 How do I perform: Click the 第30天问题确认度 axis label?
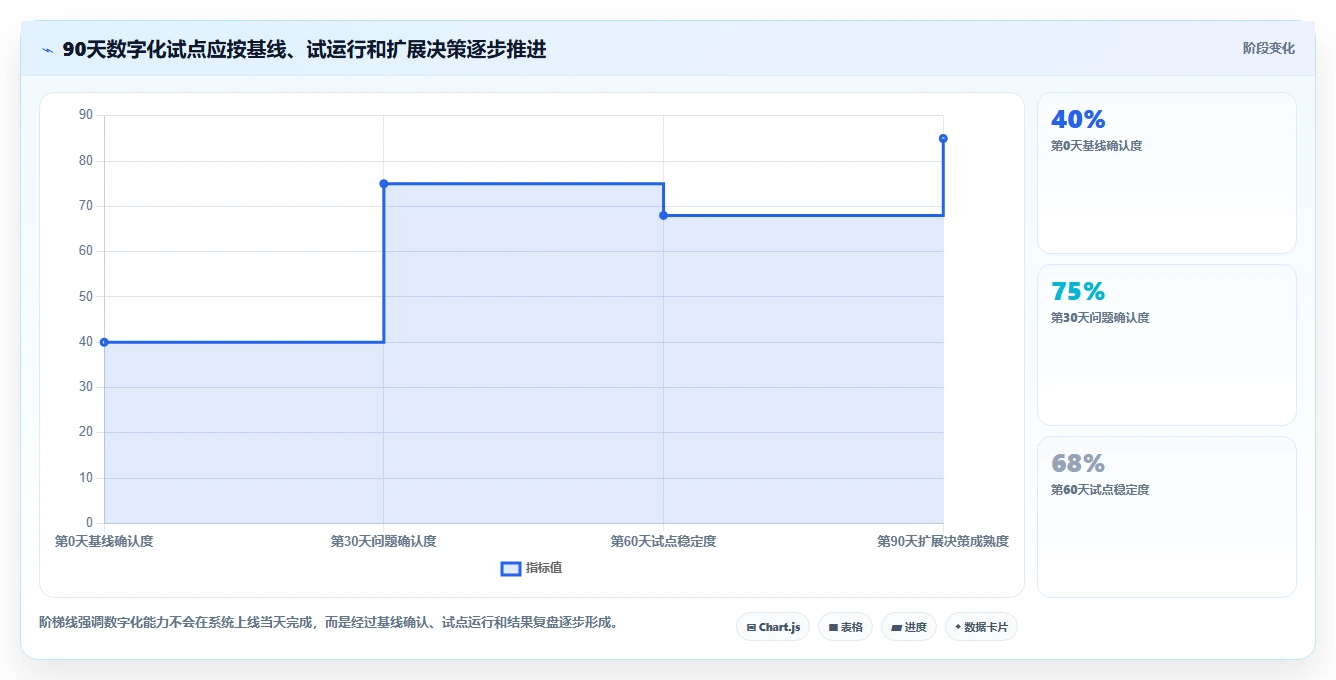coord(384,541)
